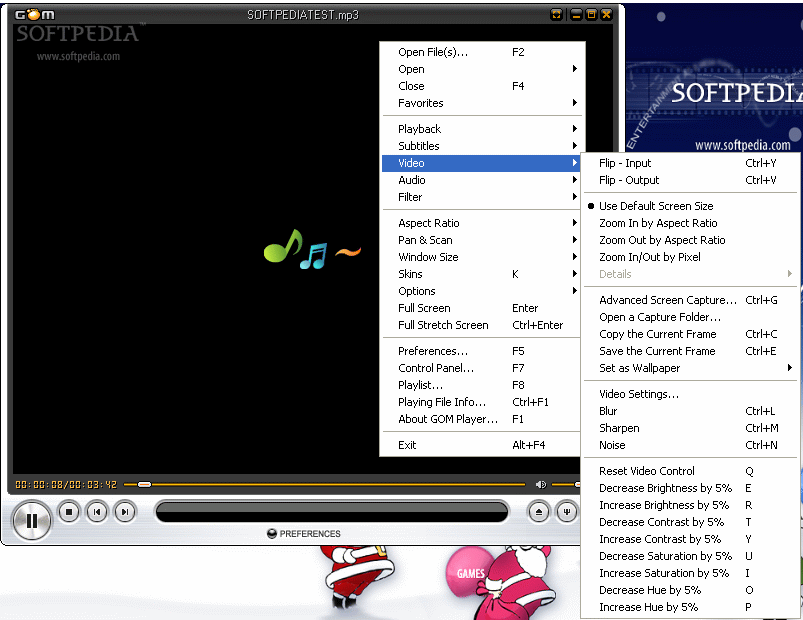The image size is (803, 620).
Task: Expand the Favorites submenu
Action: [481, 102]
